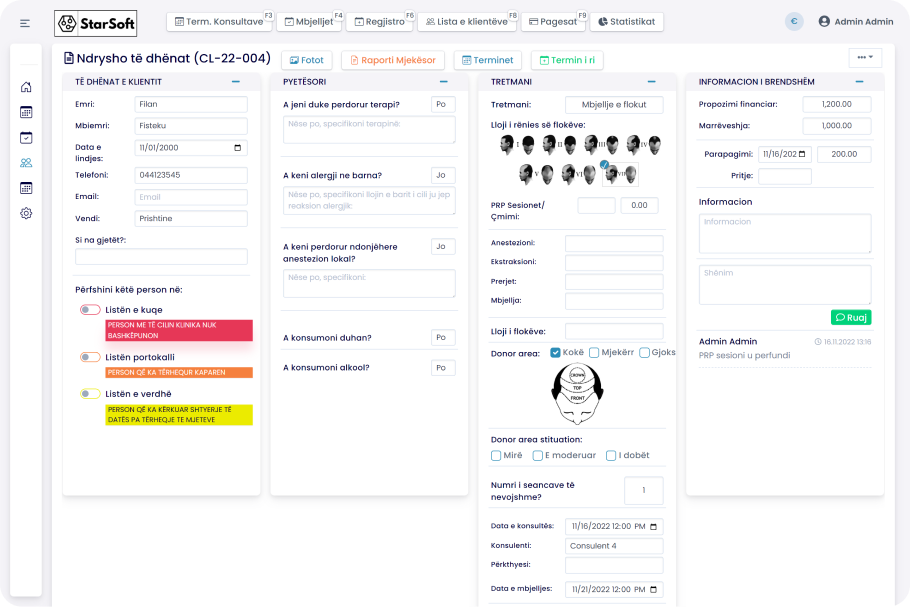The height and width of the screenshot is (607, 910).
Task: Create a new appointment with Termin i ri
Action: (x=567, y=60)
